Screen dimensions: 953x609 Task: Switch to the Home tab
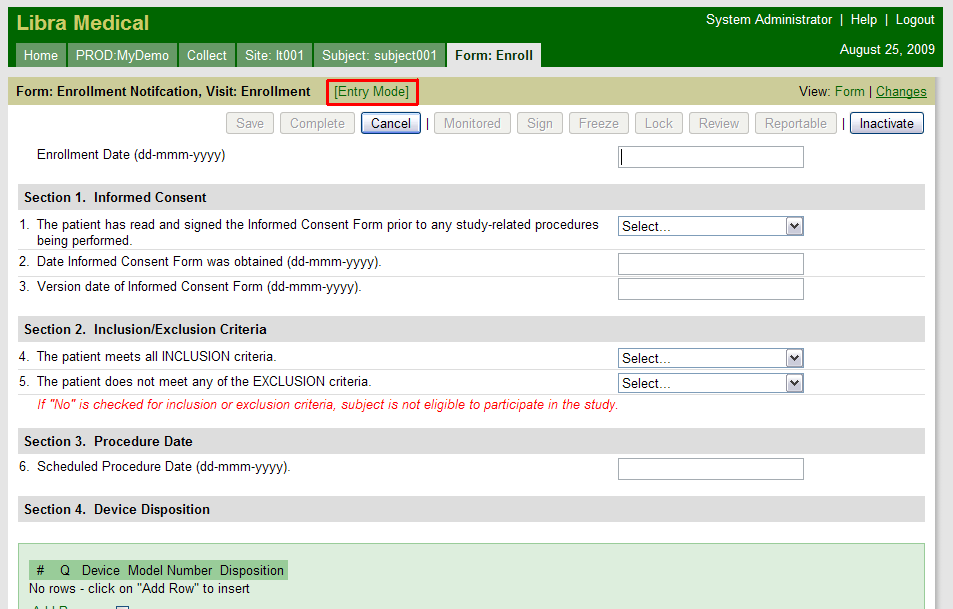tap(41, 56)
